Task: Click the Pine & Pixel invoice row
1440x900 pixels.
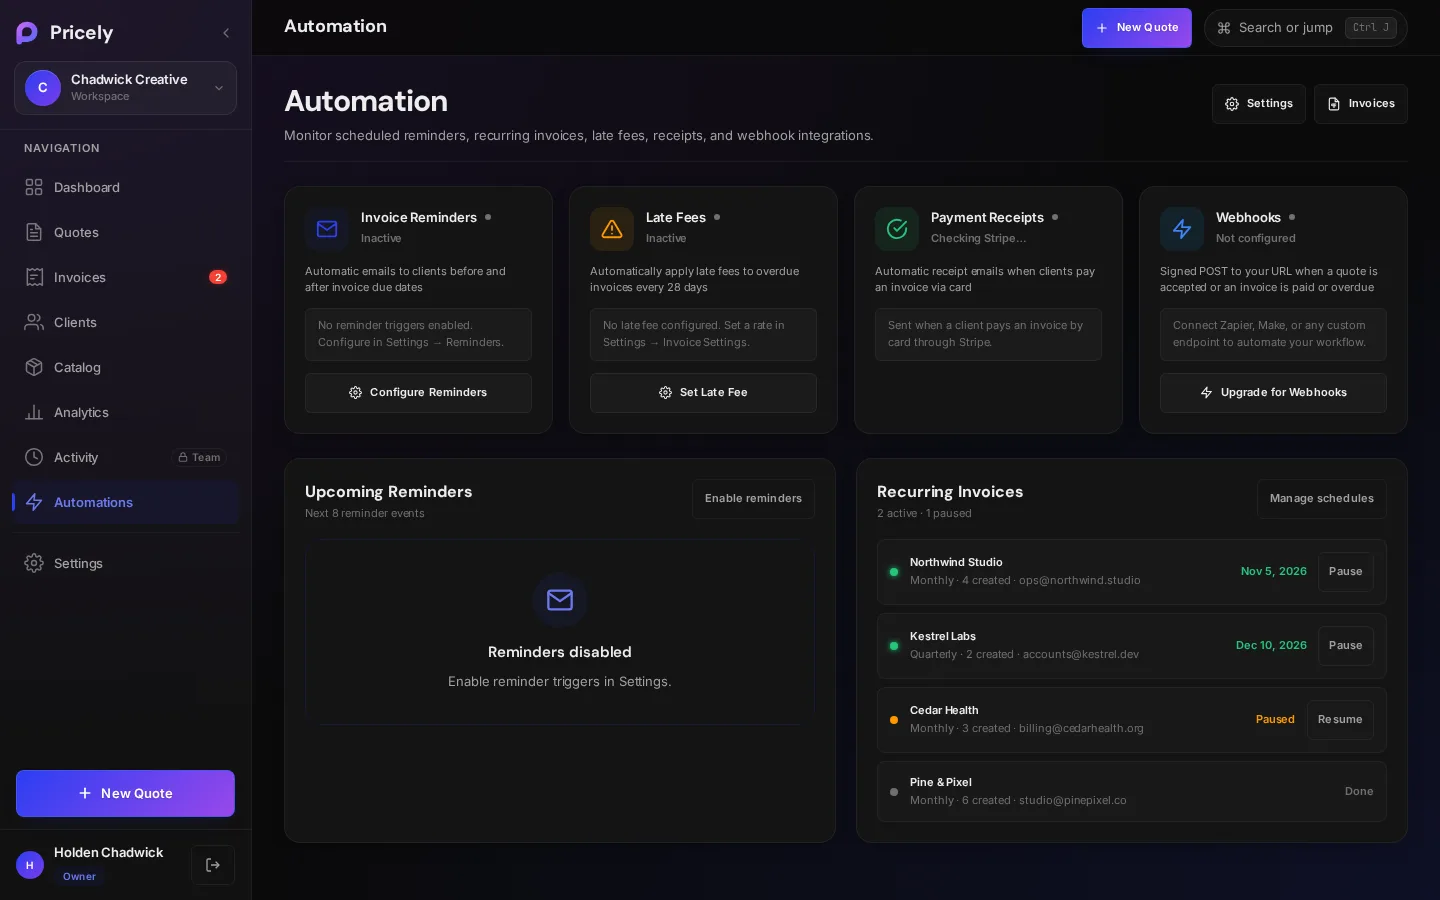Action: [1132, 792]
